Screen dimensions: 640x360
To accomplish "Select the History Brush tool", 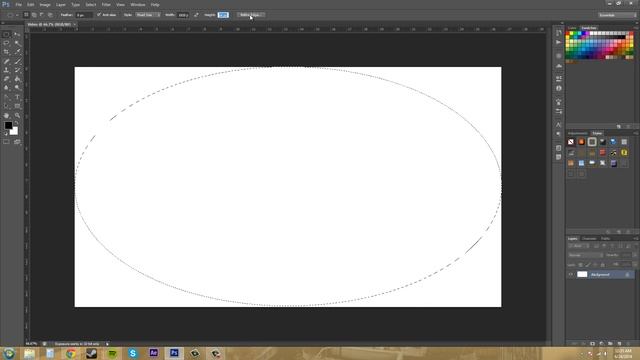I will (17, 70).
